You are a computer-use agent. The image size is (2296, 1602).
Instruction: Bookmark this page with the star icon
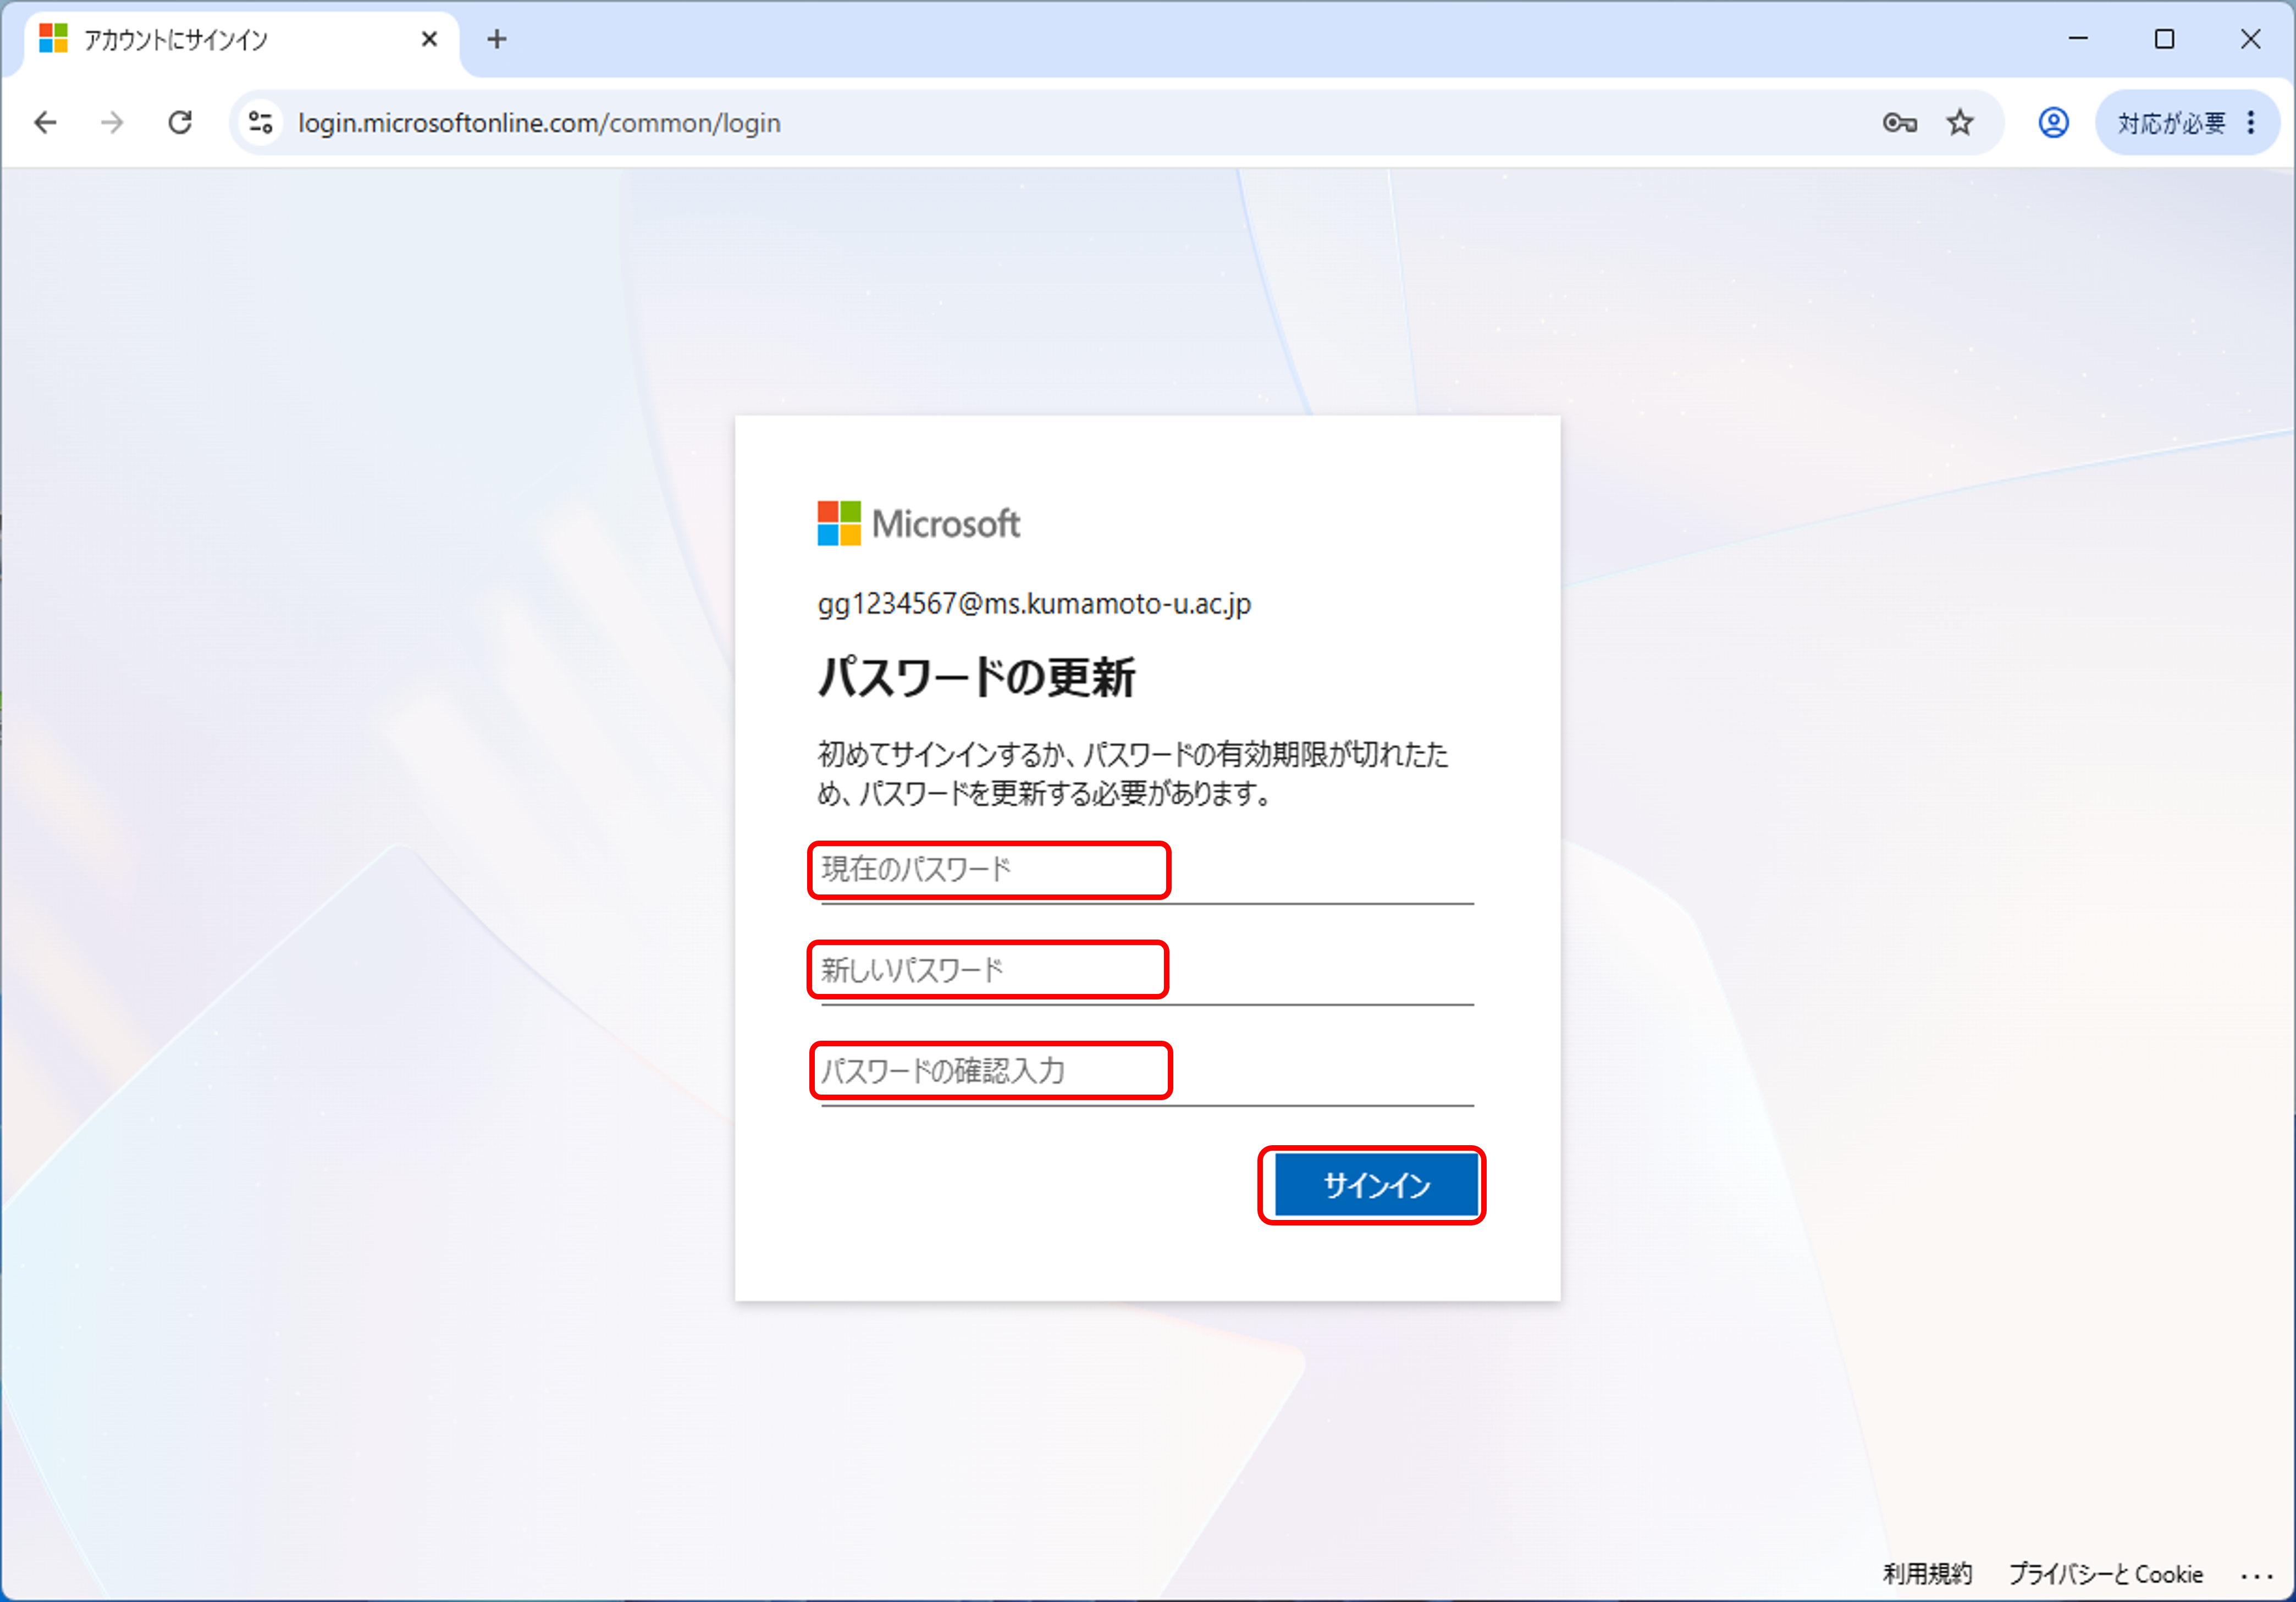point(1960,123)
